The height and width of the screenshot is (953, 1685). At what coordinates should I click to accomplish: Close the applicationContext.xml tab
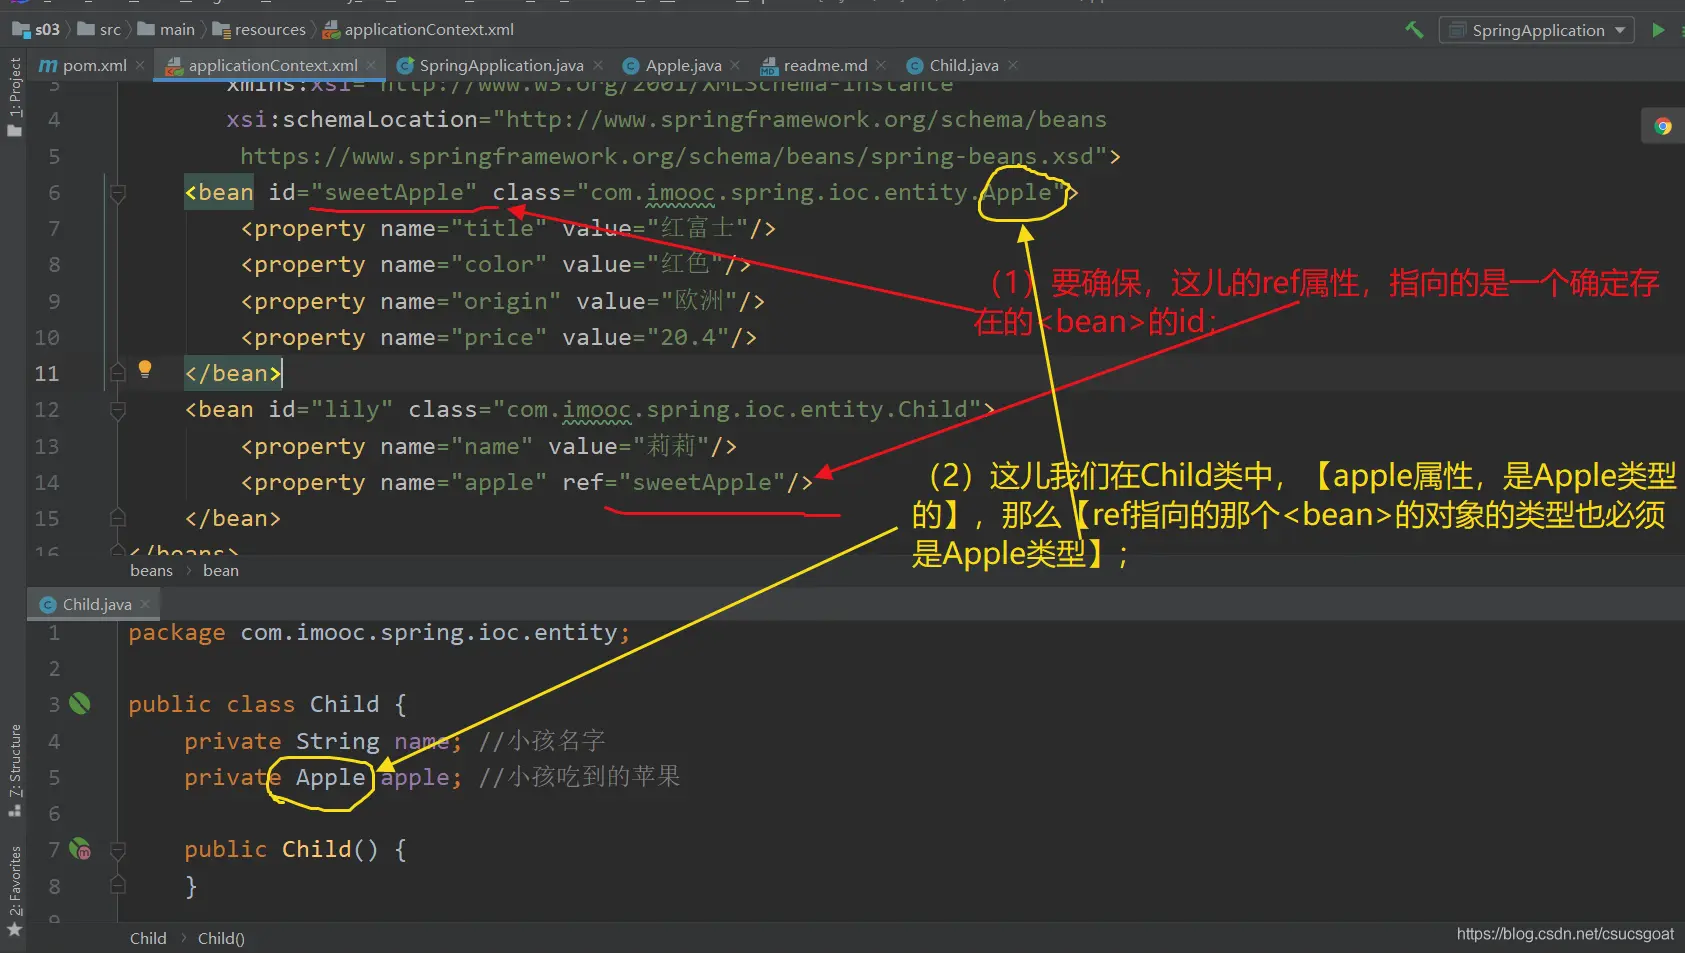[371, 65]
